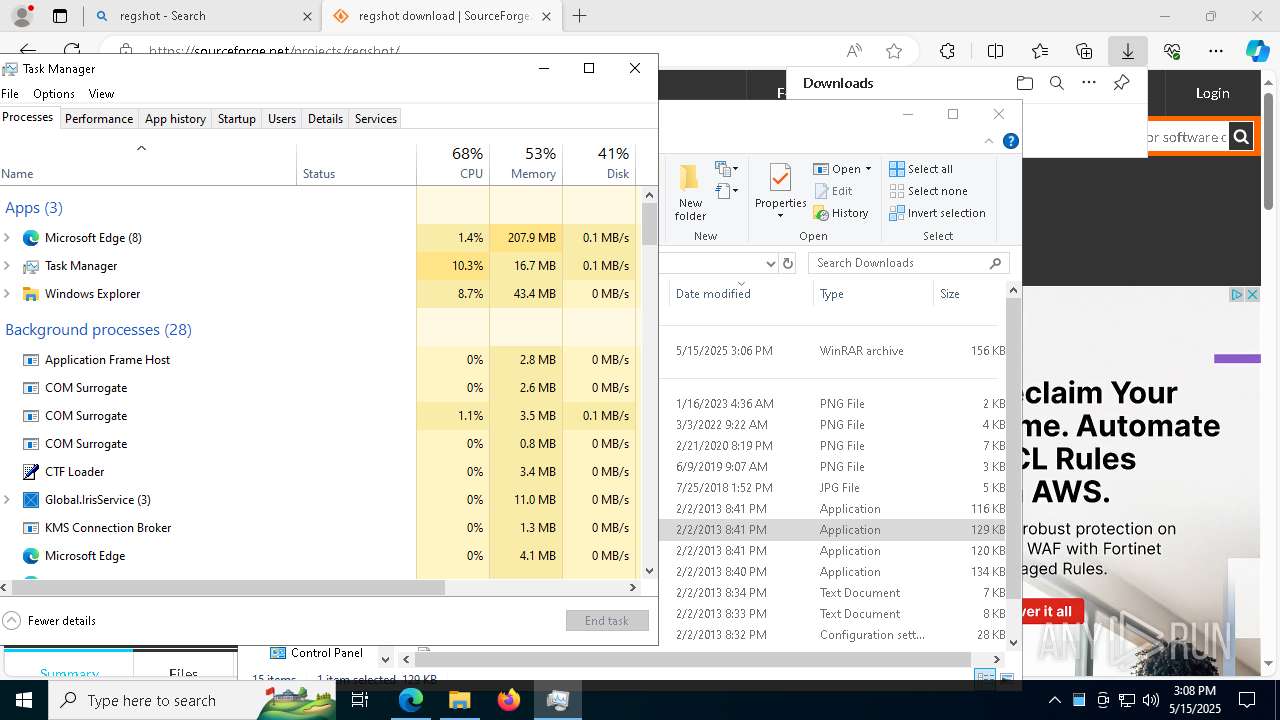Collapse the Explorer ribbon chevron

(x=990, y=141)
